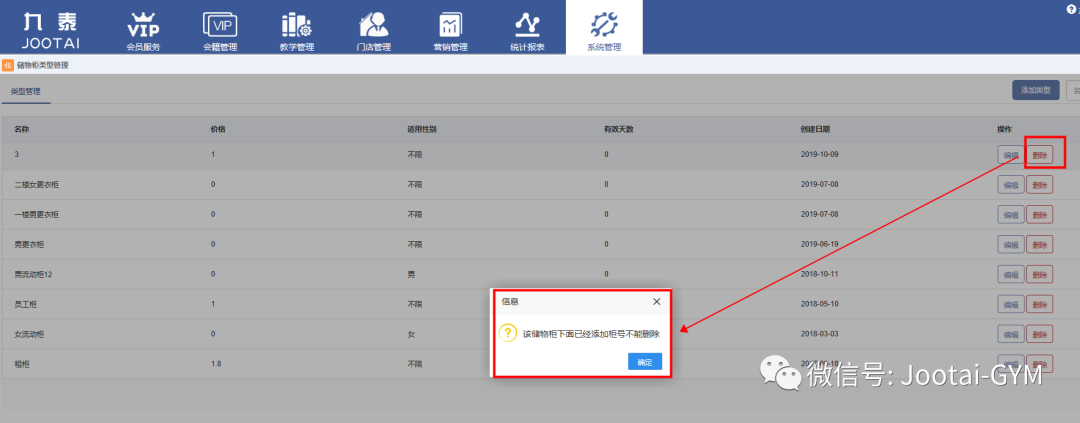This screenshot has width=1080, height=423.
Task: Click the 价格 column header
Action: click(x=218, y=129)
